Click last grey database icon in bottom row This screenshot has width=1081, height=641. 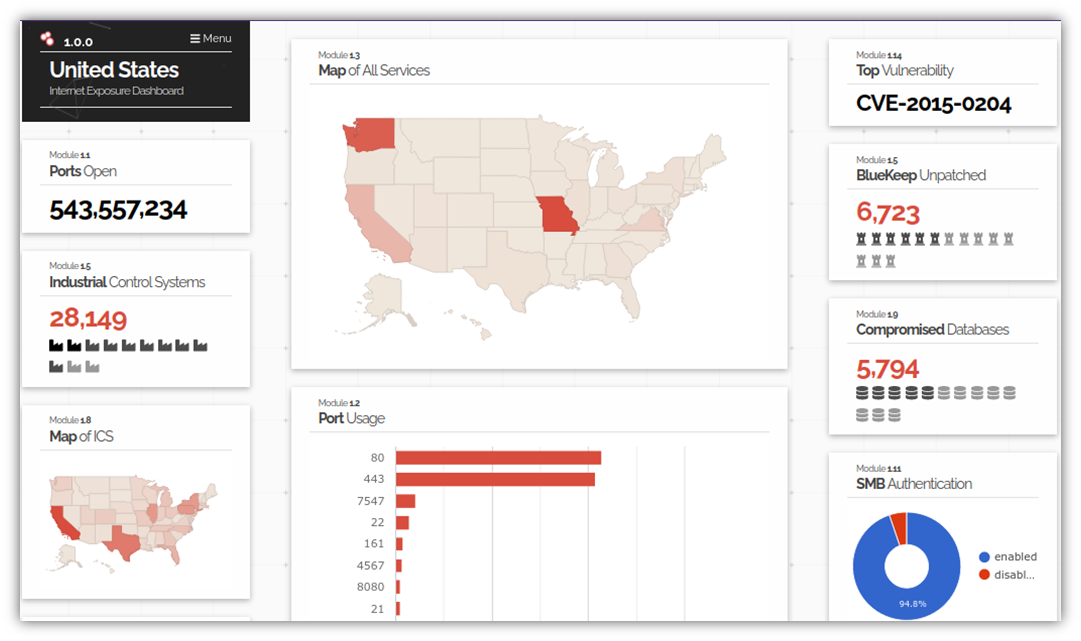point(894,415)
